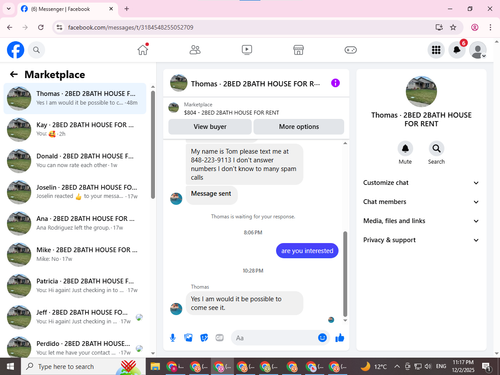Viewport: 500px width, 375px height.
Task: Open the Chrome three-dot menu
Action: 490,27
